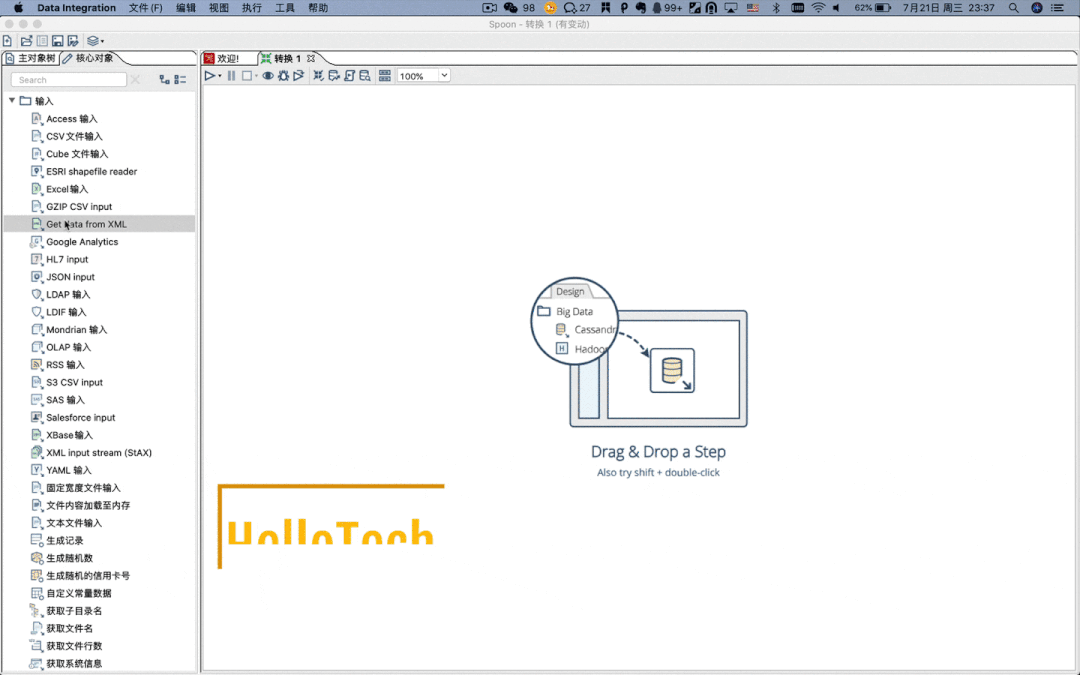Stop the transformation with square icon
1080x675 pixels.
tap(247, 76)
